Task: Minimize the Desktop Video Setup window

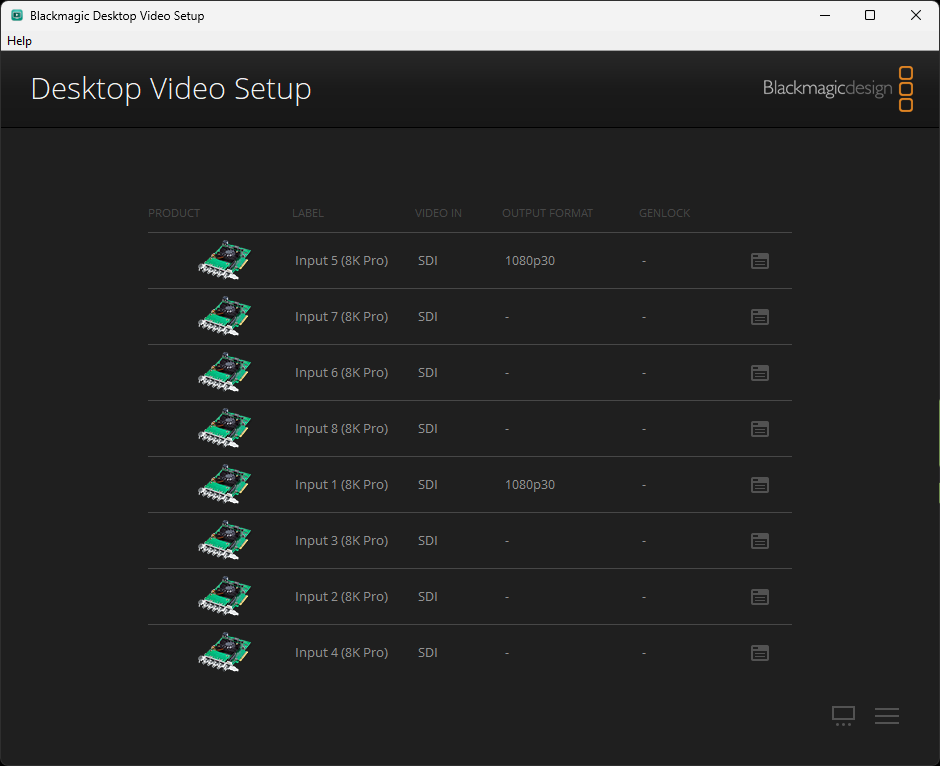Action: tap(825, 16)
